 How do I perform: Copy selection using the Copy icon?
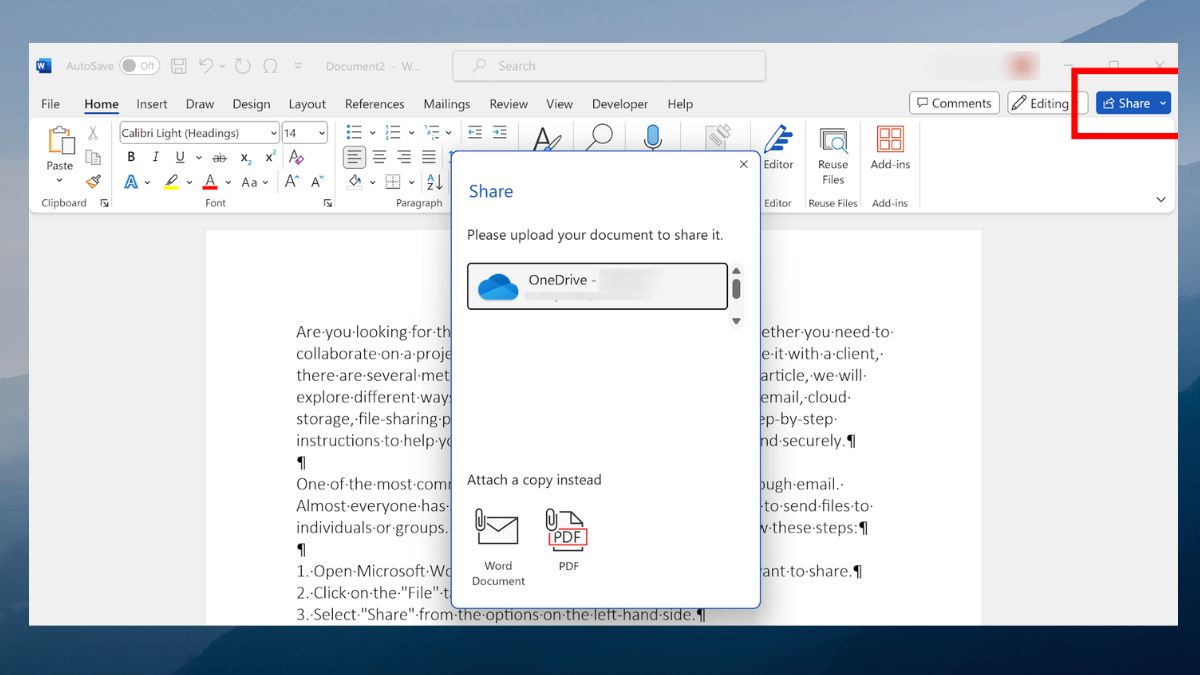coord(93,157)
